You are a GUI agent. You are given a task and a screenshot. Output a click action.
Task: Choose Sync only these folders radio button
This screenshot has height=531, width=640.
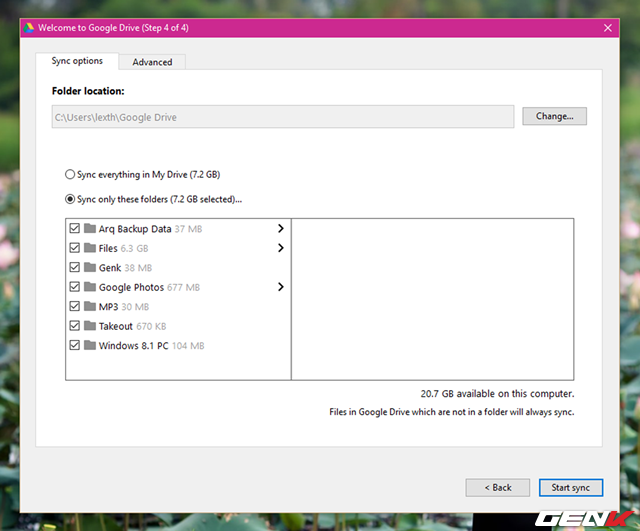click(70, 199)
